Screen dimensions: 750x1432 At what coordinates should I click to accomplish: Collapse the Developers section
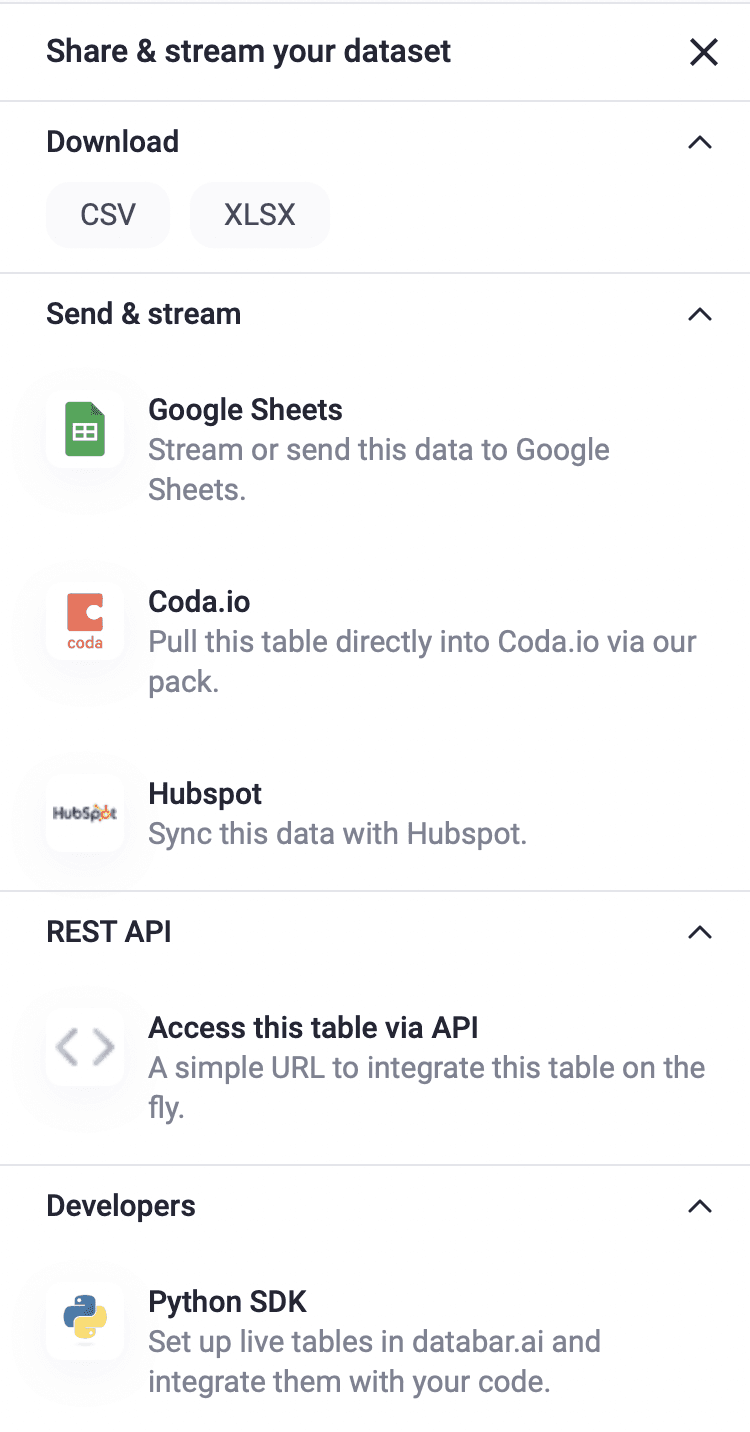pos(700,1206)
